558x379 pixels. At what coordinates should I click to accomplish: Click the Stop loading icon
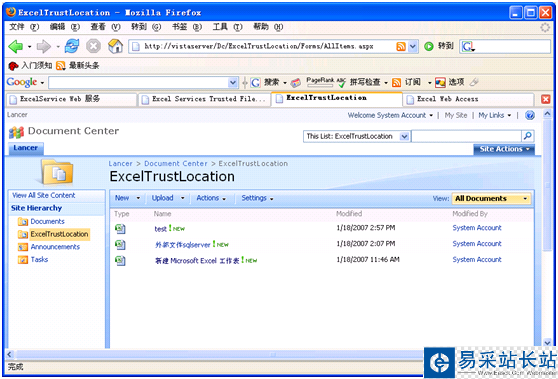point(93,46)
